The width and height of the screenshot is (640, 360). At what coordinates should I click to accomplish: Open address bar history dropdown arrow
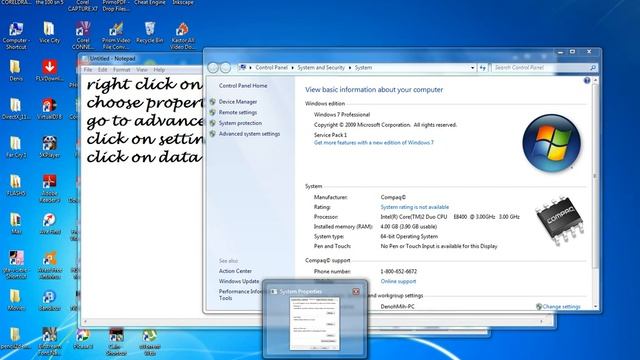tap(473, 68)
